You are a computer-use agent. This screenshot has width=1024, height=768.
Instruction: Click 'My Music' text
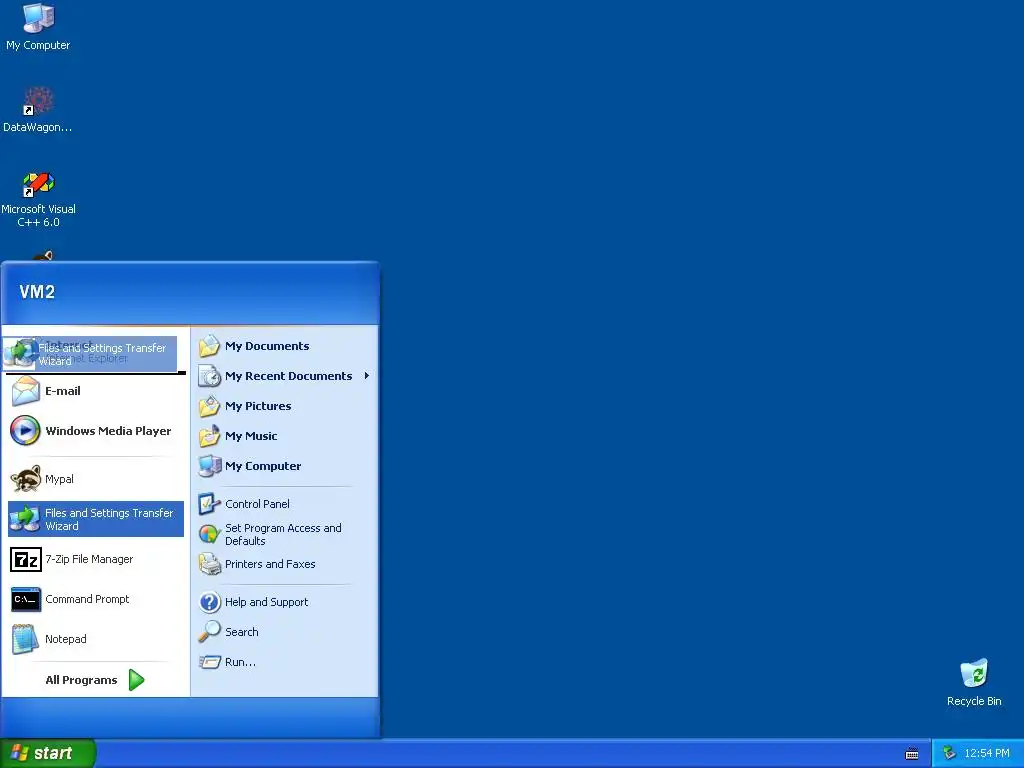click(251, 436)
